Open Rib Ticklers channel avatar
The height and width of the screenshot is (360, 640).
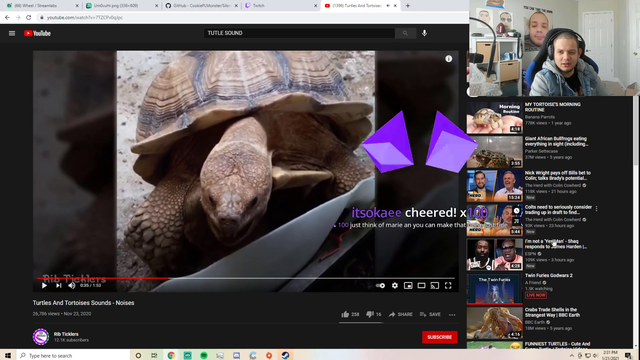41,337
